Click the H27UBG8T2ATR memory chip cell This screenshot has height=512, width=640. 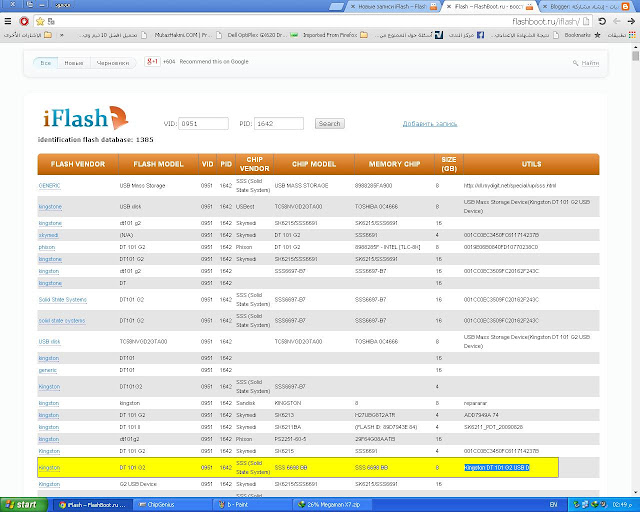(x=375, y=415)
